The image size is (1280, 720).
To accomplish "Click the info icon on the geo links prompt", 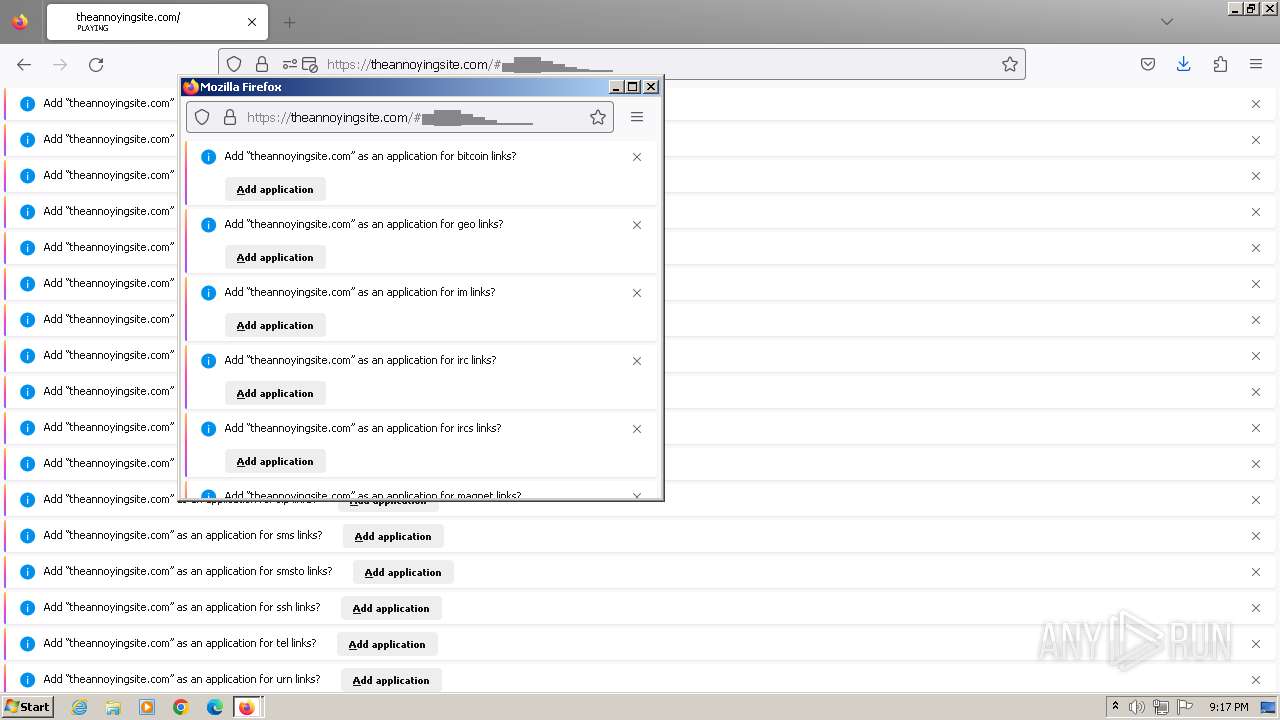I will 208,225.
